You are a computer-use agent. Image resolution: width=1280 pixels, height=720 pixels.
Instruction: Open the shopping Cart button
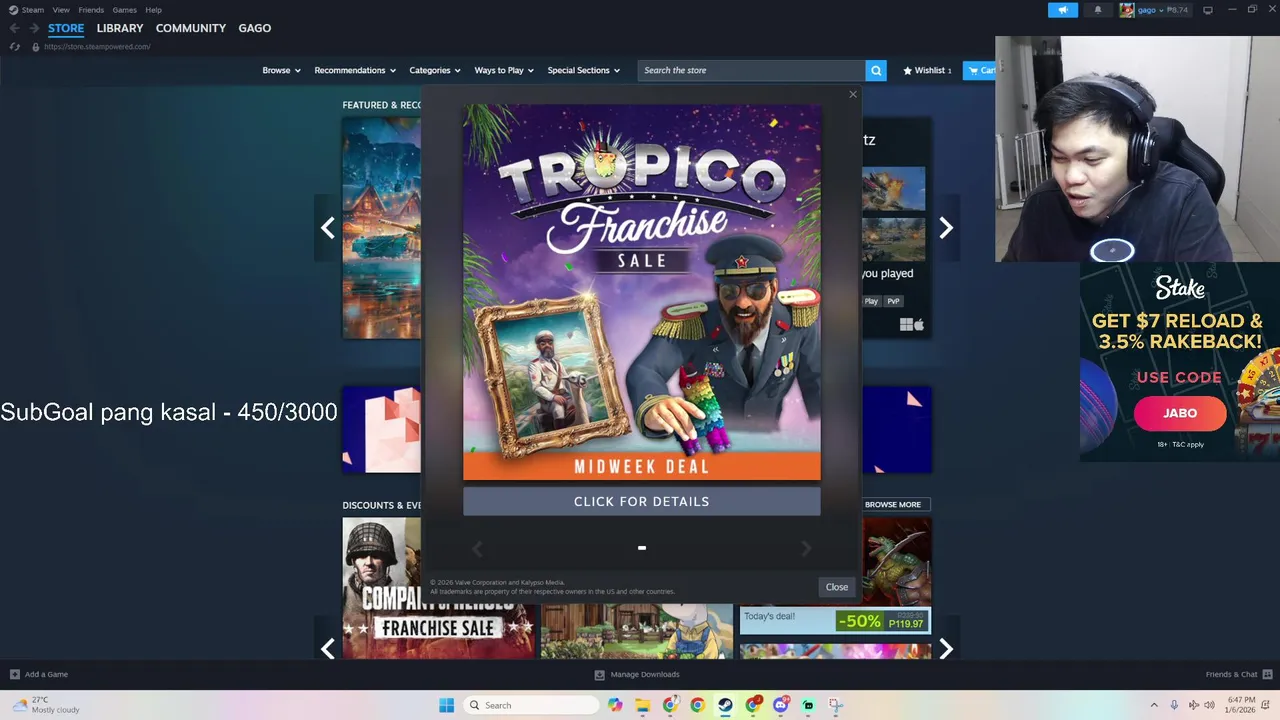point(979,70)
